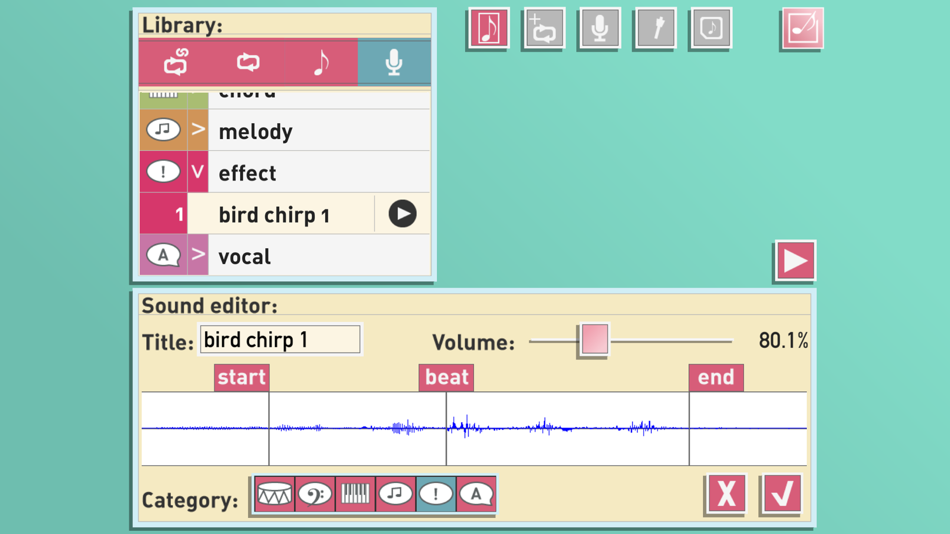Collapse the effect category

click(198, 172)
